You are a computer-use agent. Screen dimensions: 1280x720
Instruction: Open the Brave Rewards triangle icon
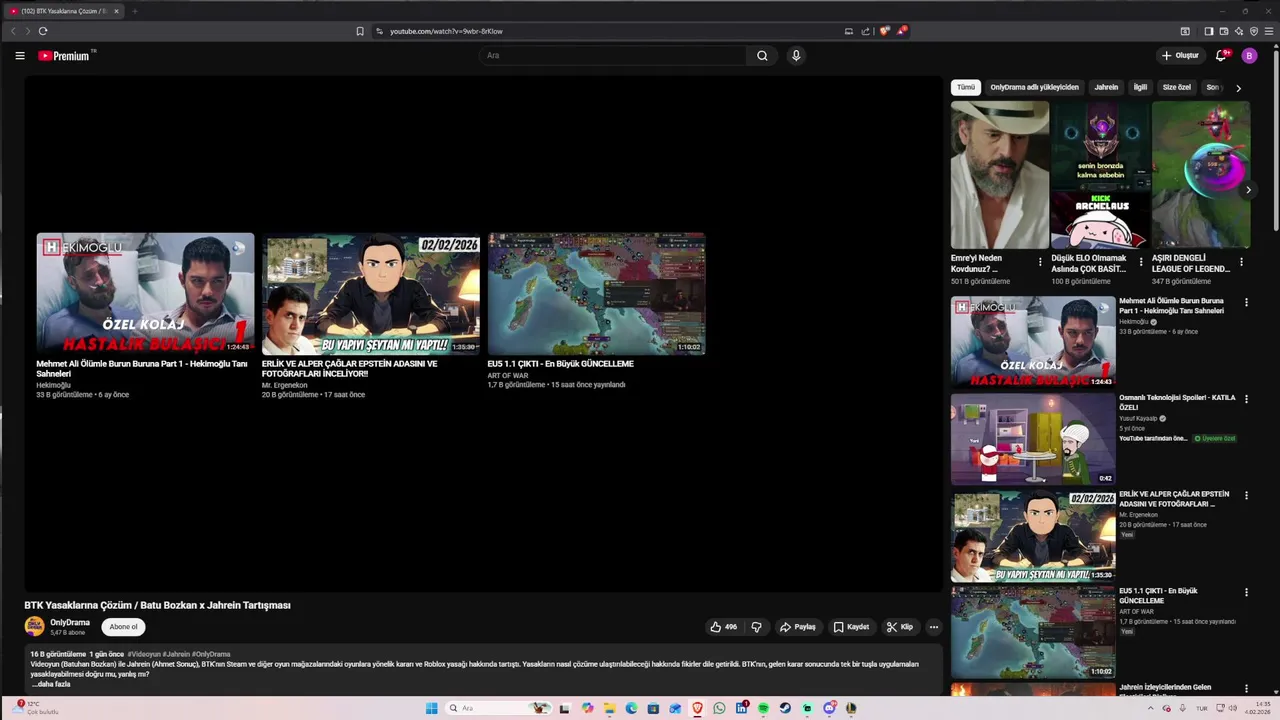pos(901,31)
